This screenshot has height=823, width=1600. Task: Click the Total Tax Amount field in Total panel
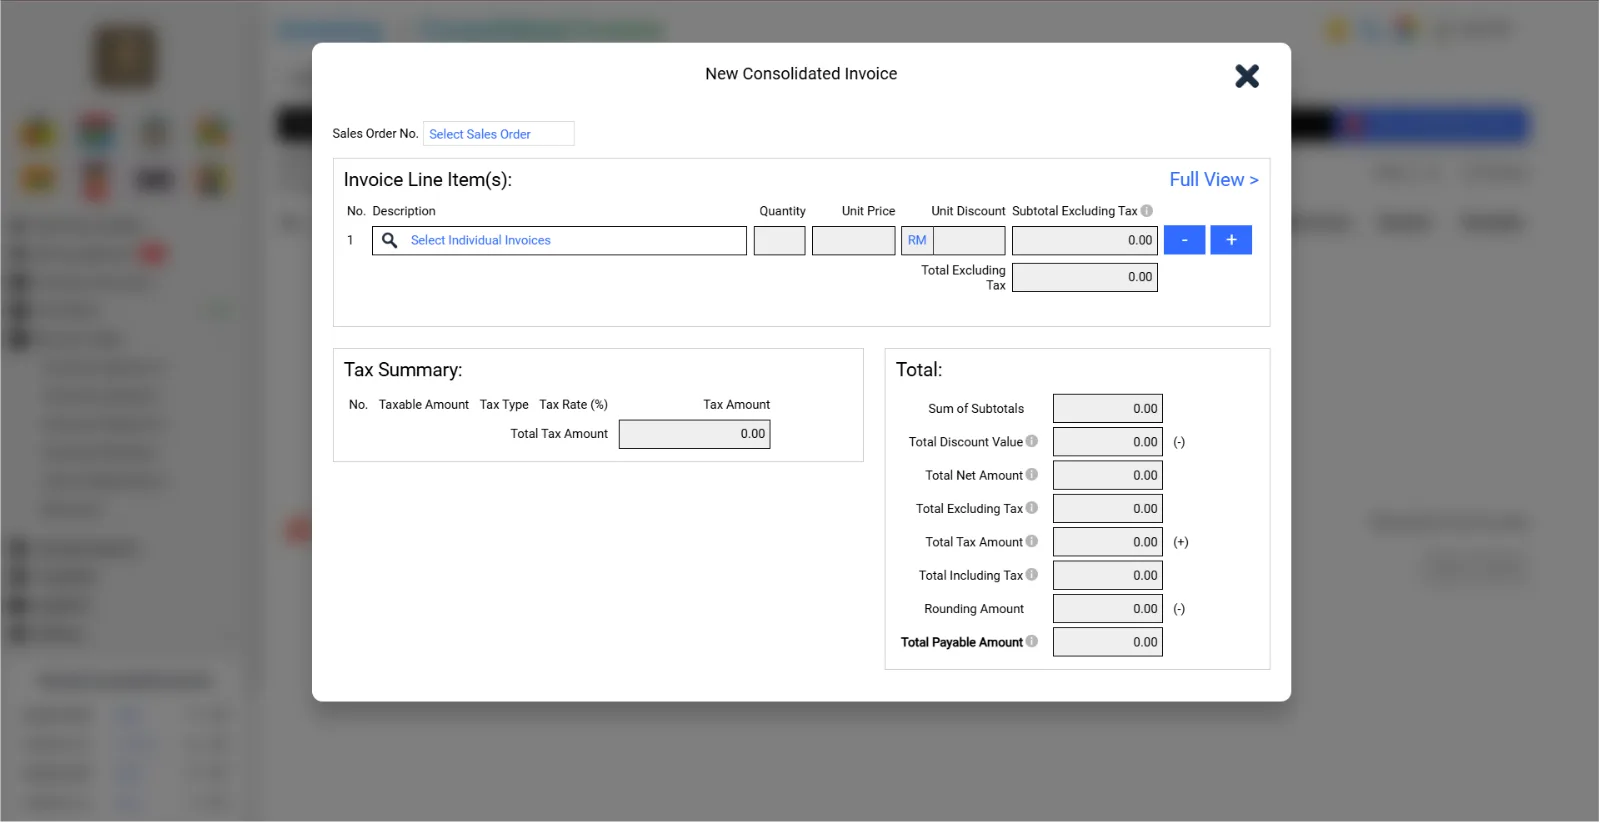1107,542
